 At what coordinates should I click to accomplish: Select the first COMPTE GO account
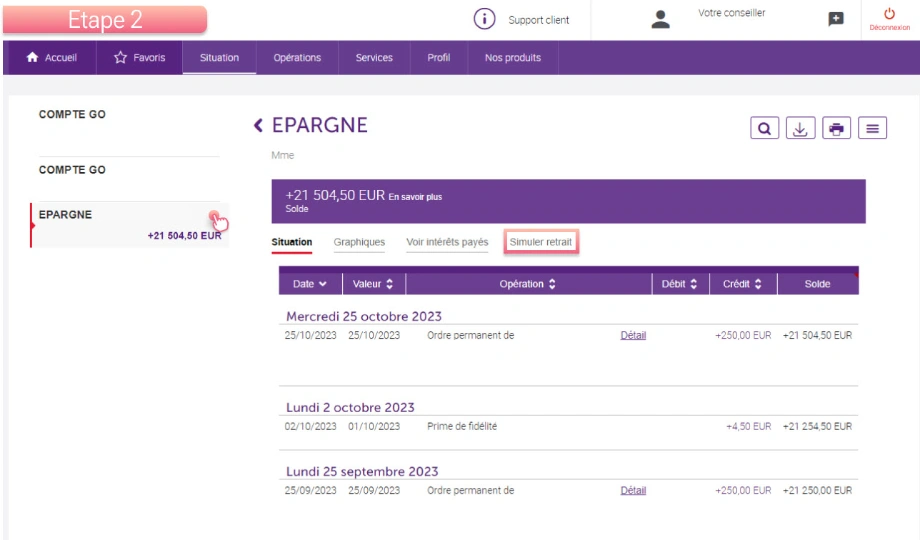[72, 114]
